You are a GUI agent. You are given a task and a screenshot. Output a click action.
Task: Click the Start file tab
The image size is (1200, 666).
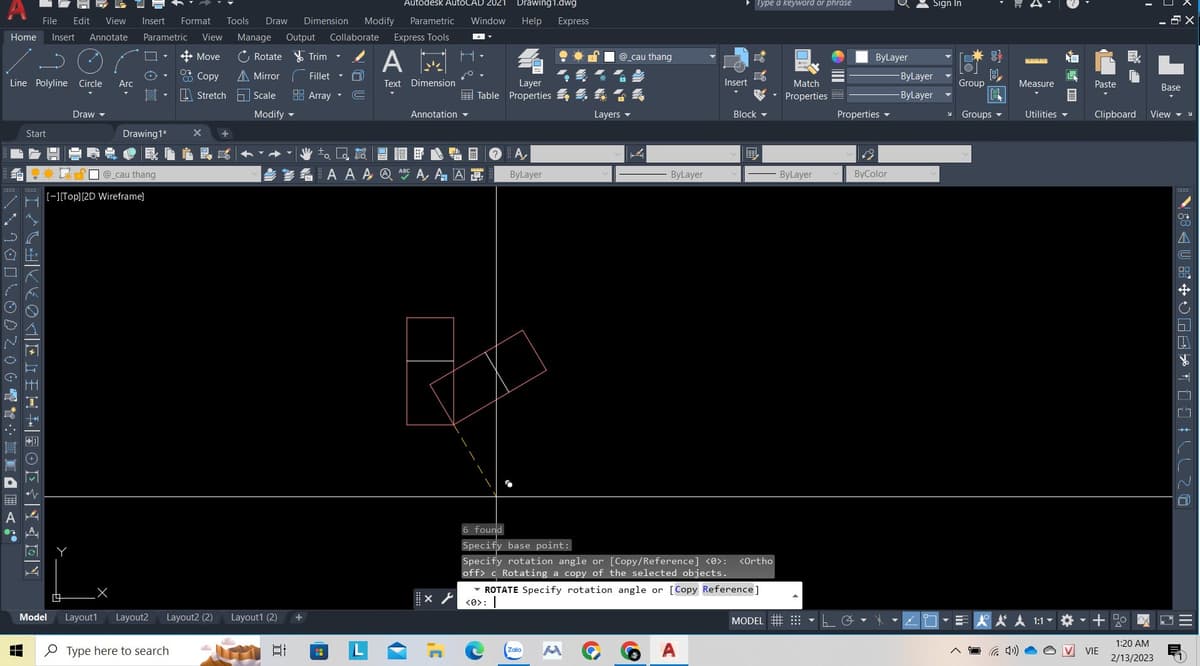pos(35,133)
